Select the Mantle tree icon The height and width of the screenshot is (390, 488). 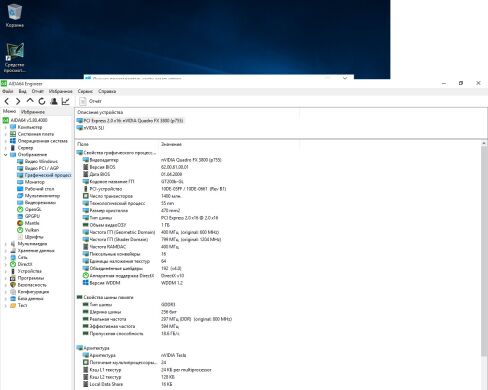click(20, 223)
